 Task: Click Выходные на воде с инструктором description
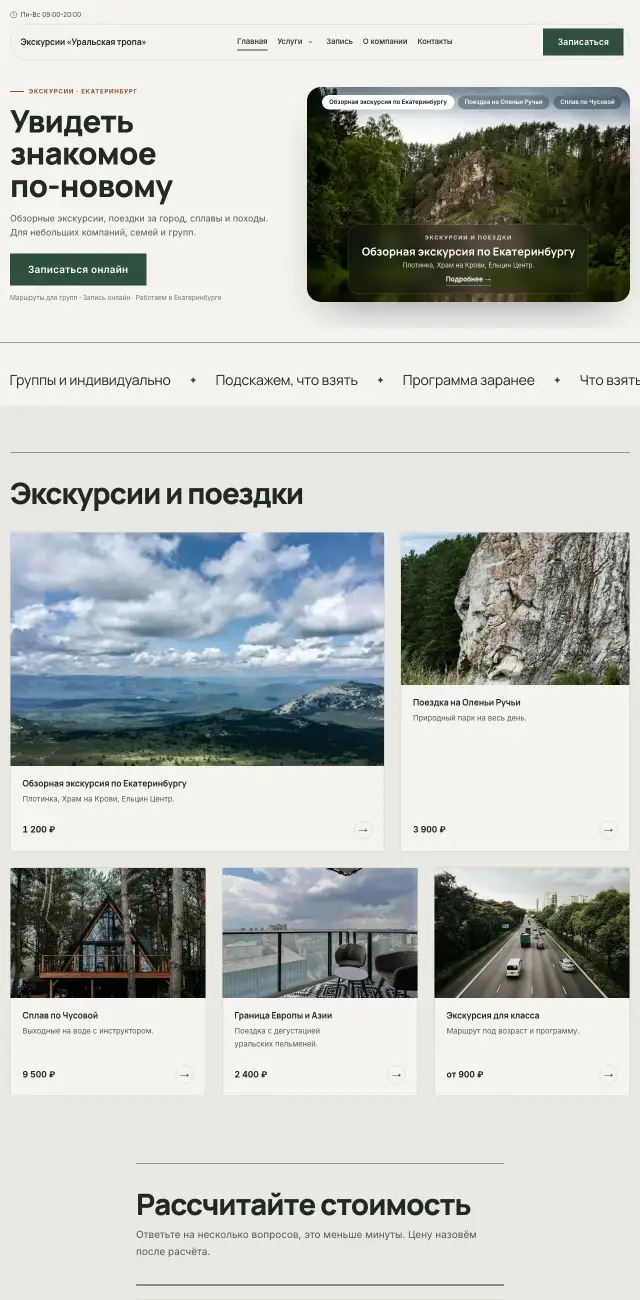(x=88, y=1031)
